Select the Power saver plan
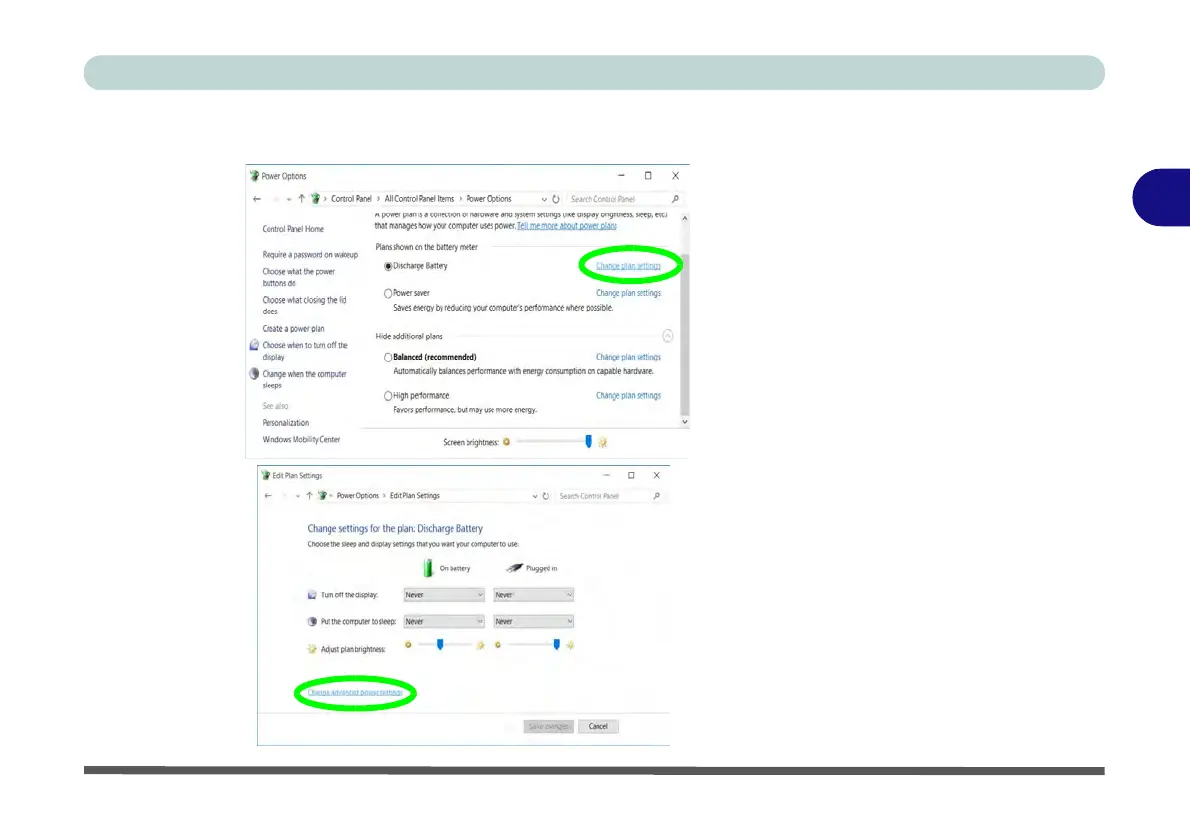The width and height of the screenshot is (1190, 838). [388, 293]
